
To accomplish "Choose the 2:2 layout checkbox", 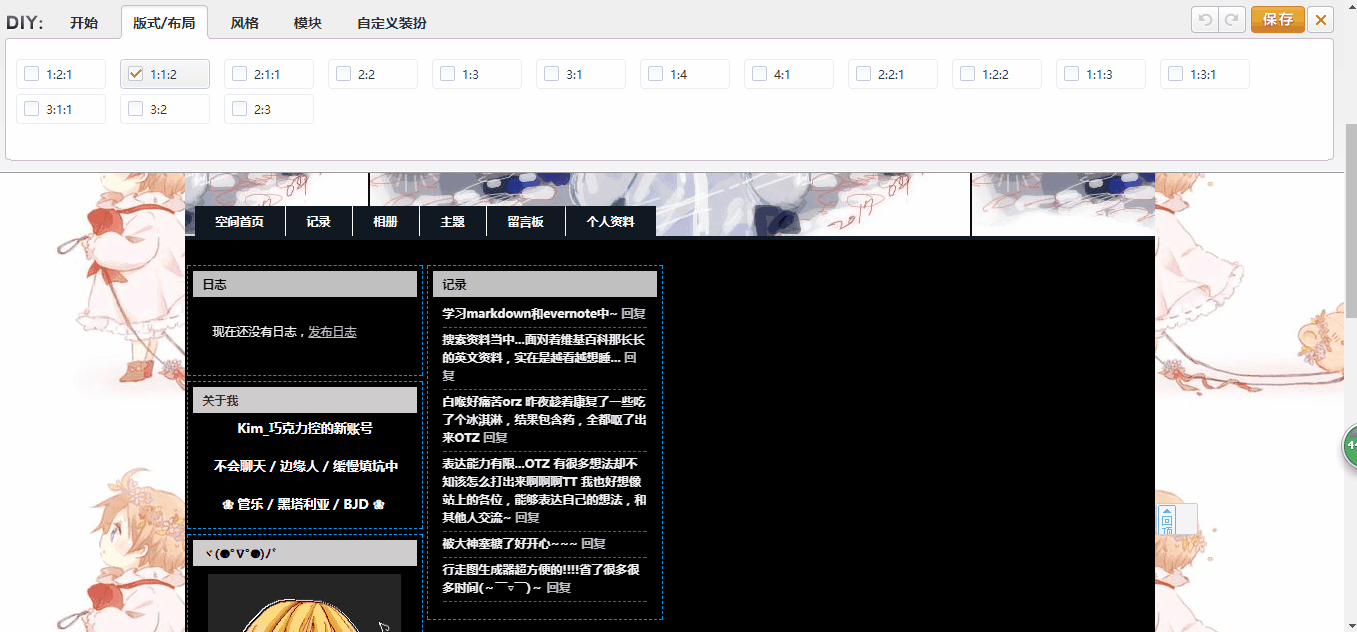I will pyautogui.click(x=344, y=73).
